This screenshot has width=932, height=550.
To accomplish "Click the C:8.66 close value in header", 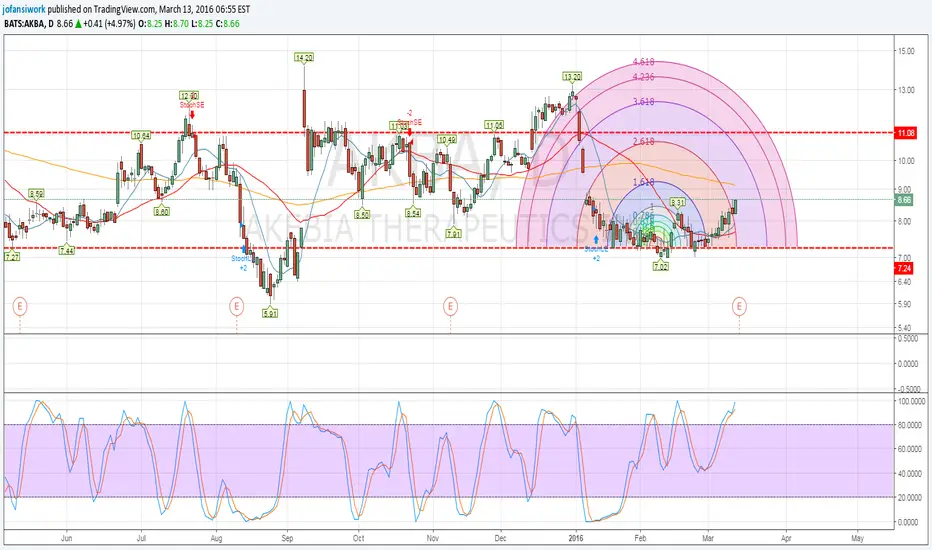I will coord(228,24).
